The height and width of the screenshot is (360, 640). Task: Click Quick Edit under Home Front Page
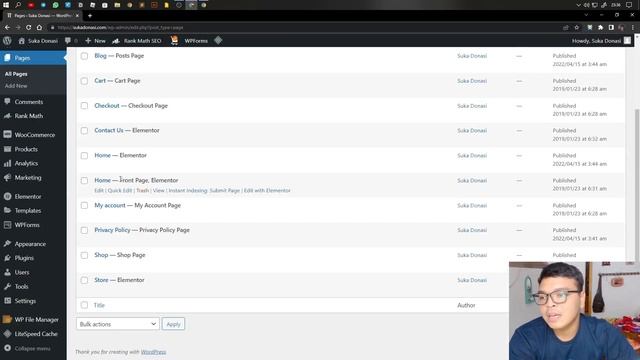[x=120, y=191]
